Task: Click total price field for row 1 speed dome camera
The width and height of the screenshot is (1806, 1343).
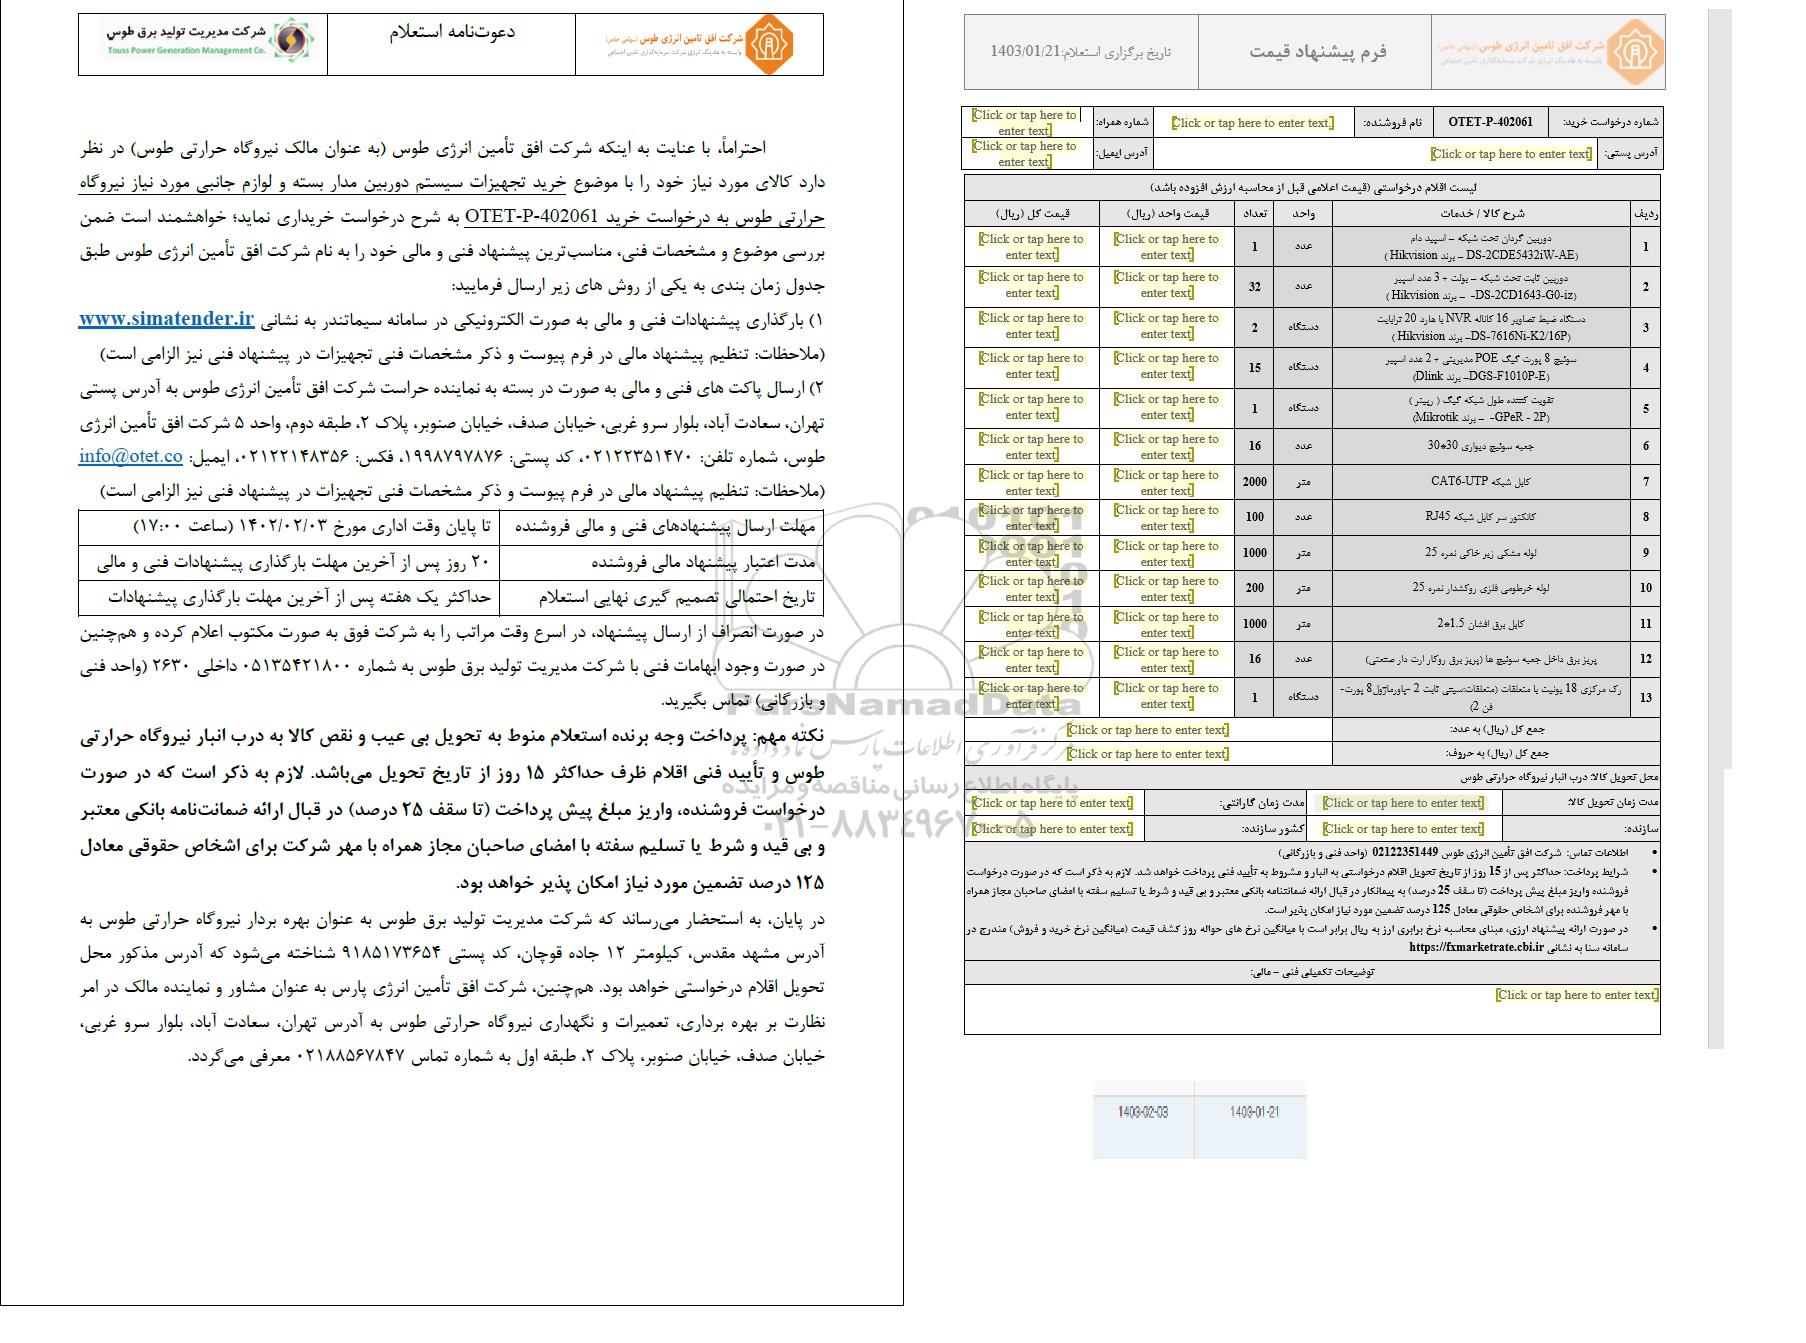Action: tap(1031, 247)
